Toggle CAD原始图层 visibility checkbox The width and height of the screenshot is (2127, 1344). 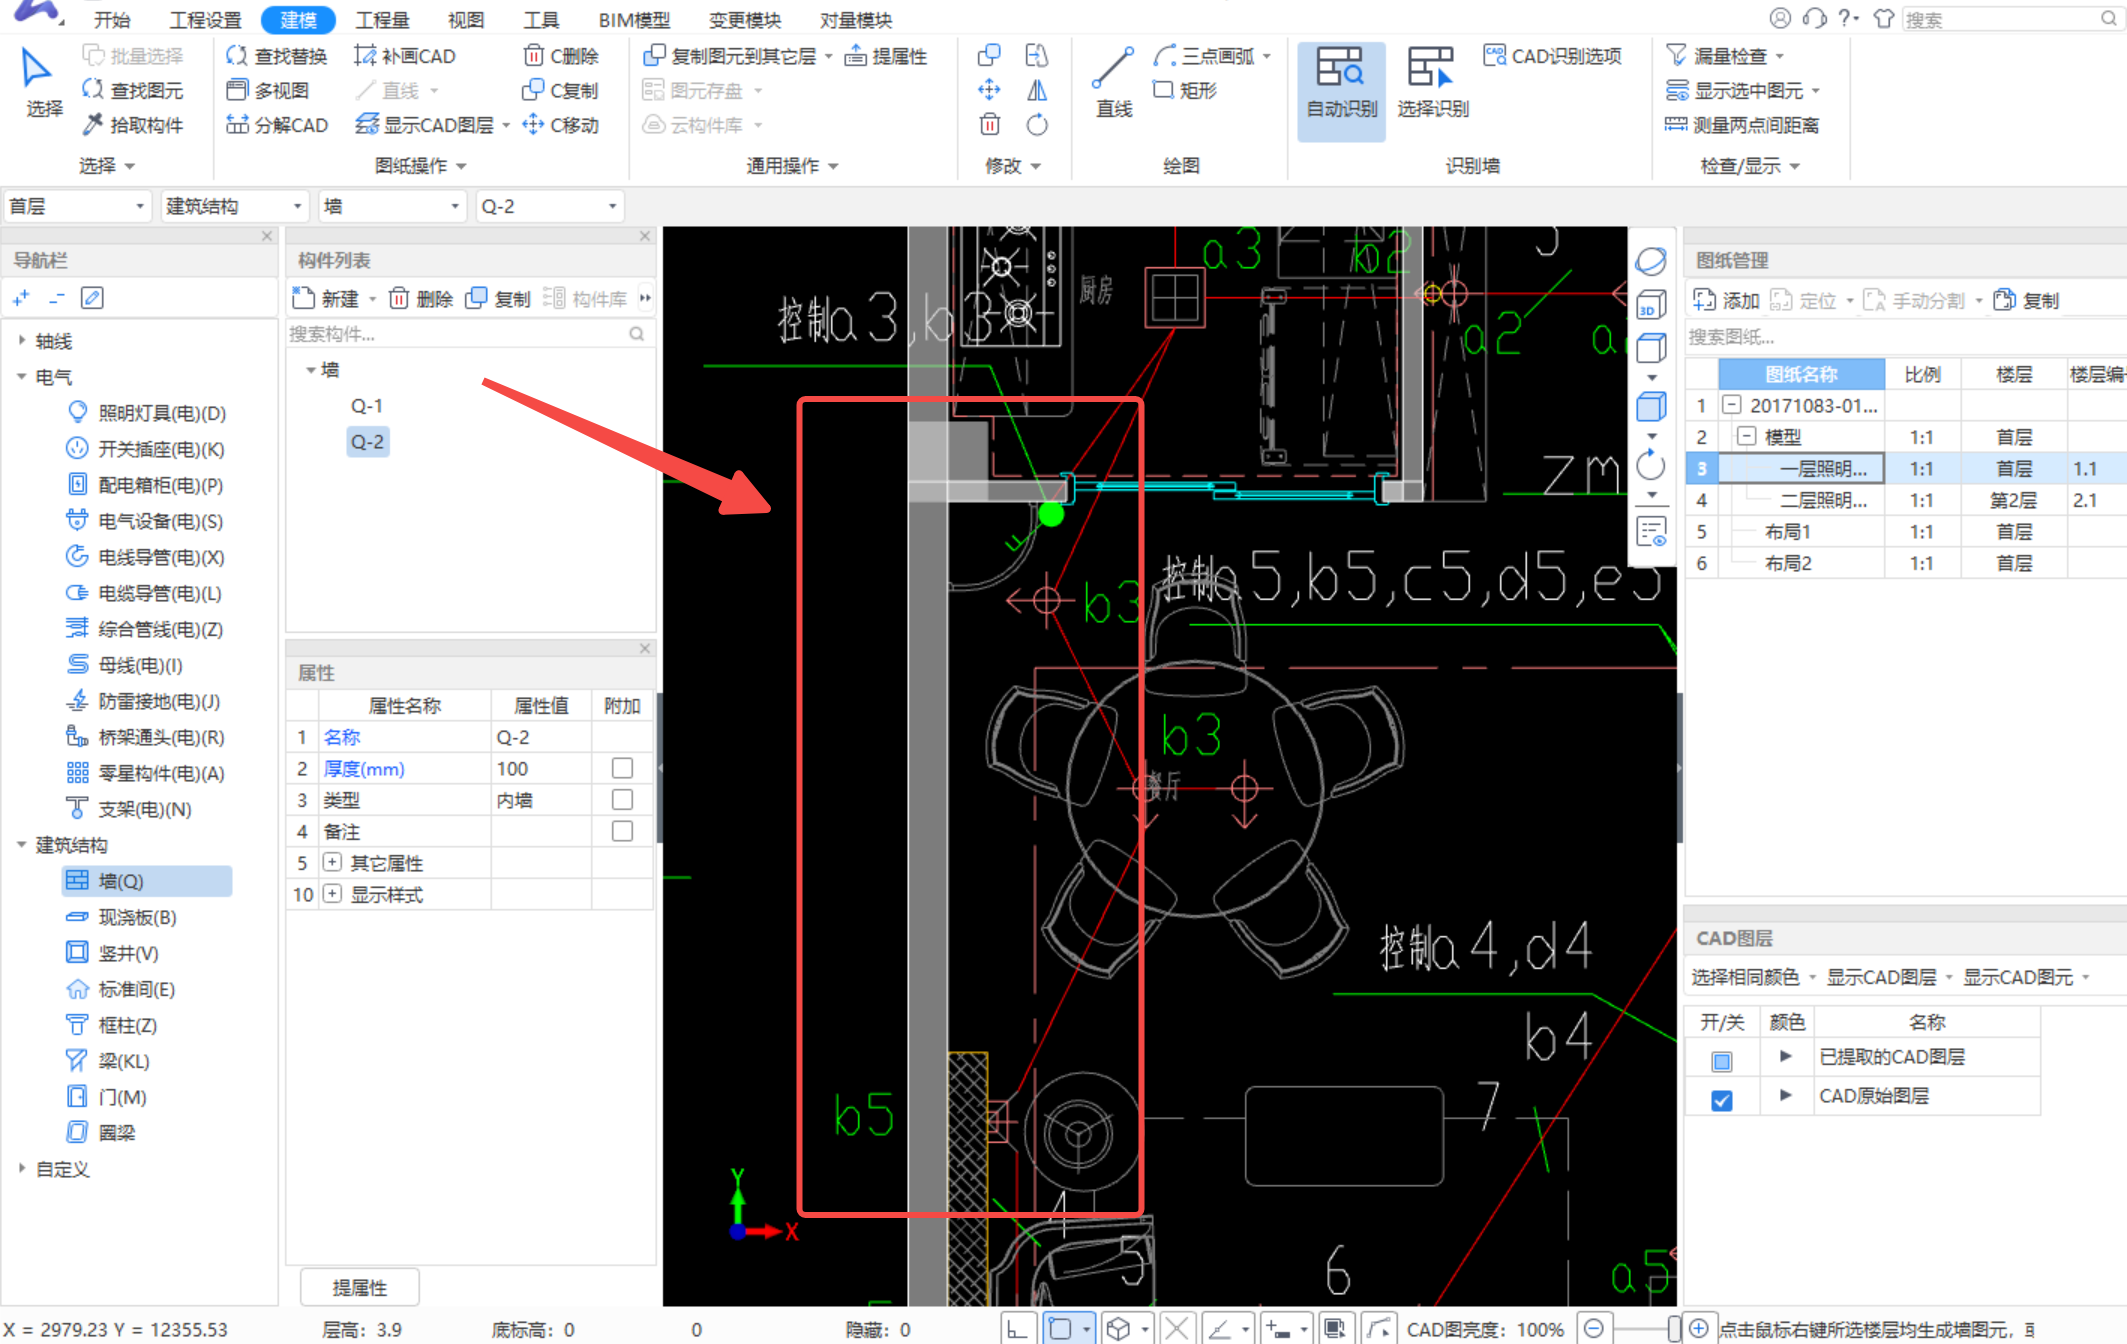click(1721, 1100)
